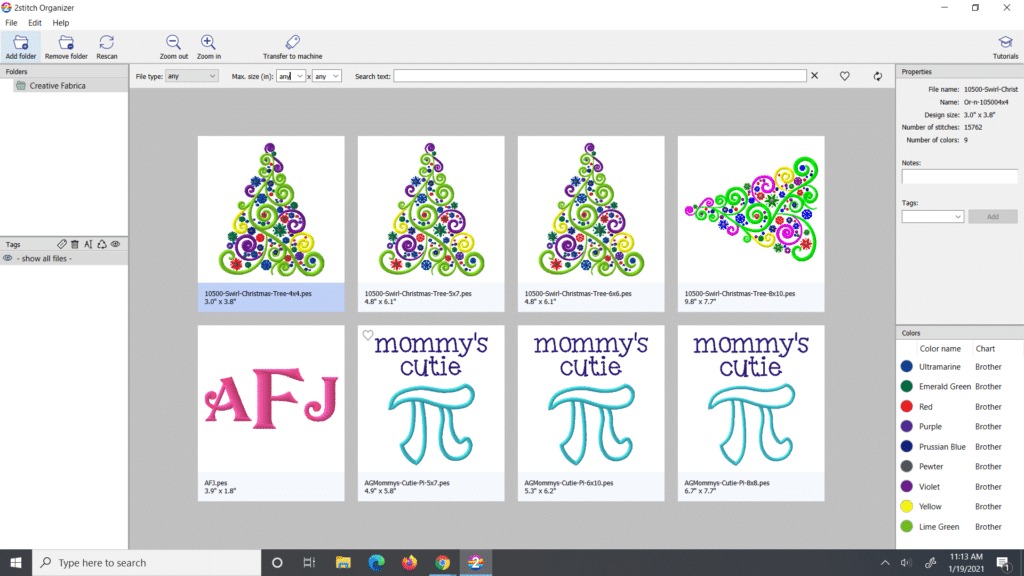Select the Ultramarine color swatch
Image resolution: width=1024 pixels, height=576 pixels.
pyautogui.click(x=907, y=366)
